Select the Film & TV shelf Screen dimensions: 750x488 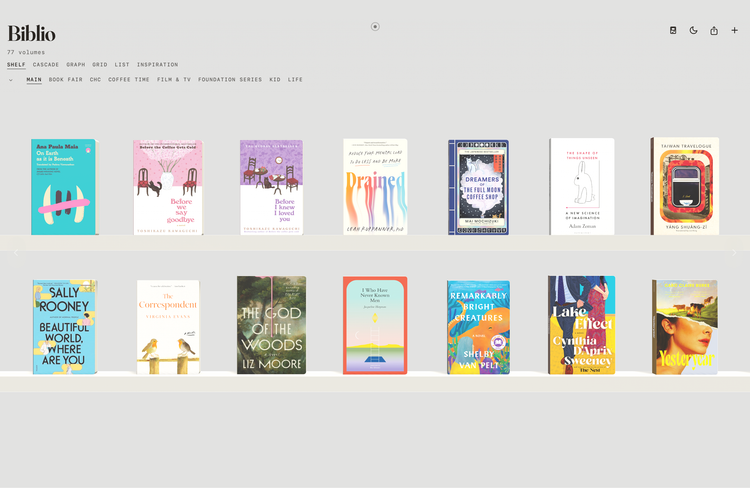[x=174, y=80]
